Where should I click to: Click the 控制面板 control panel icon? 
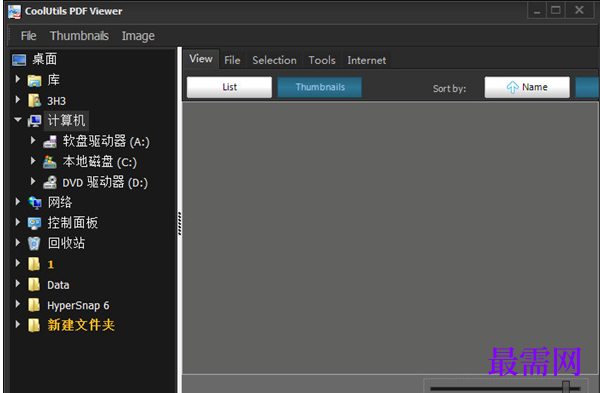[x=34, y=223]
